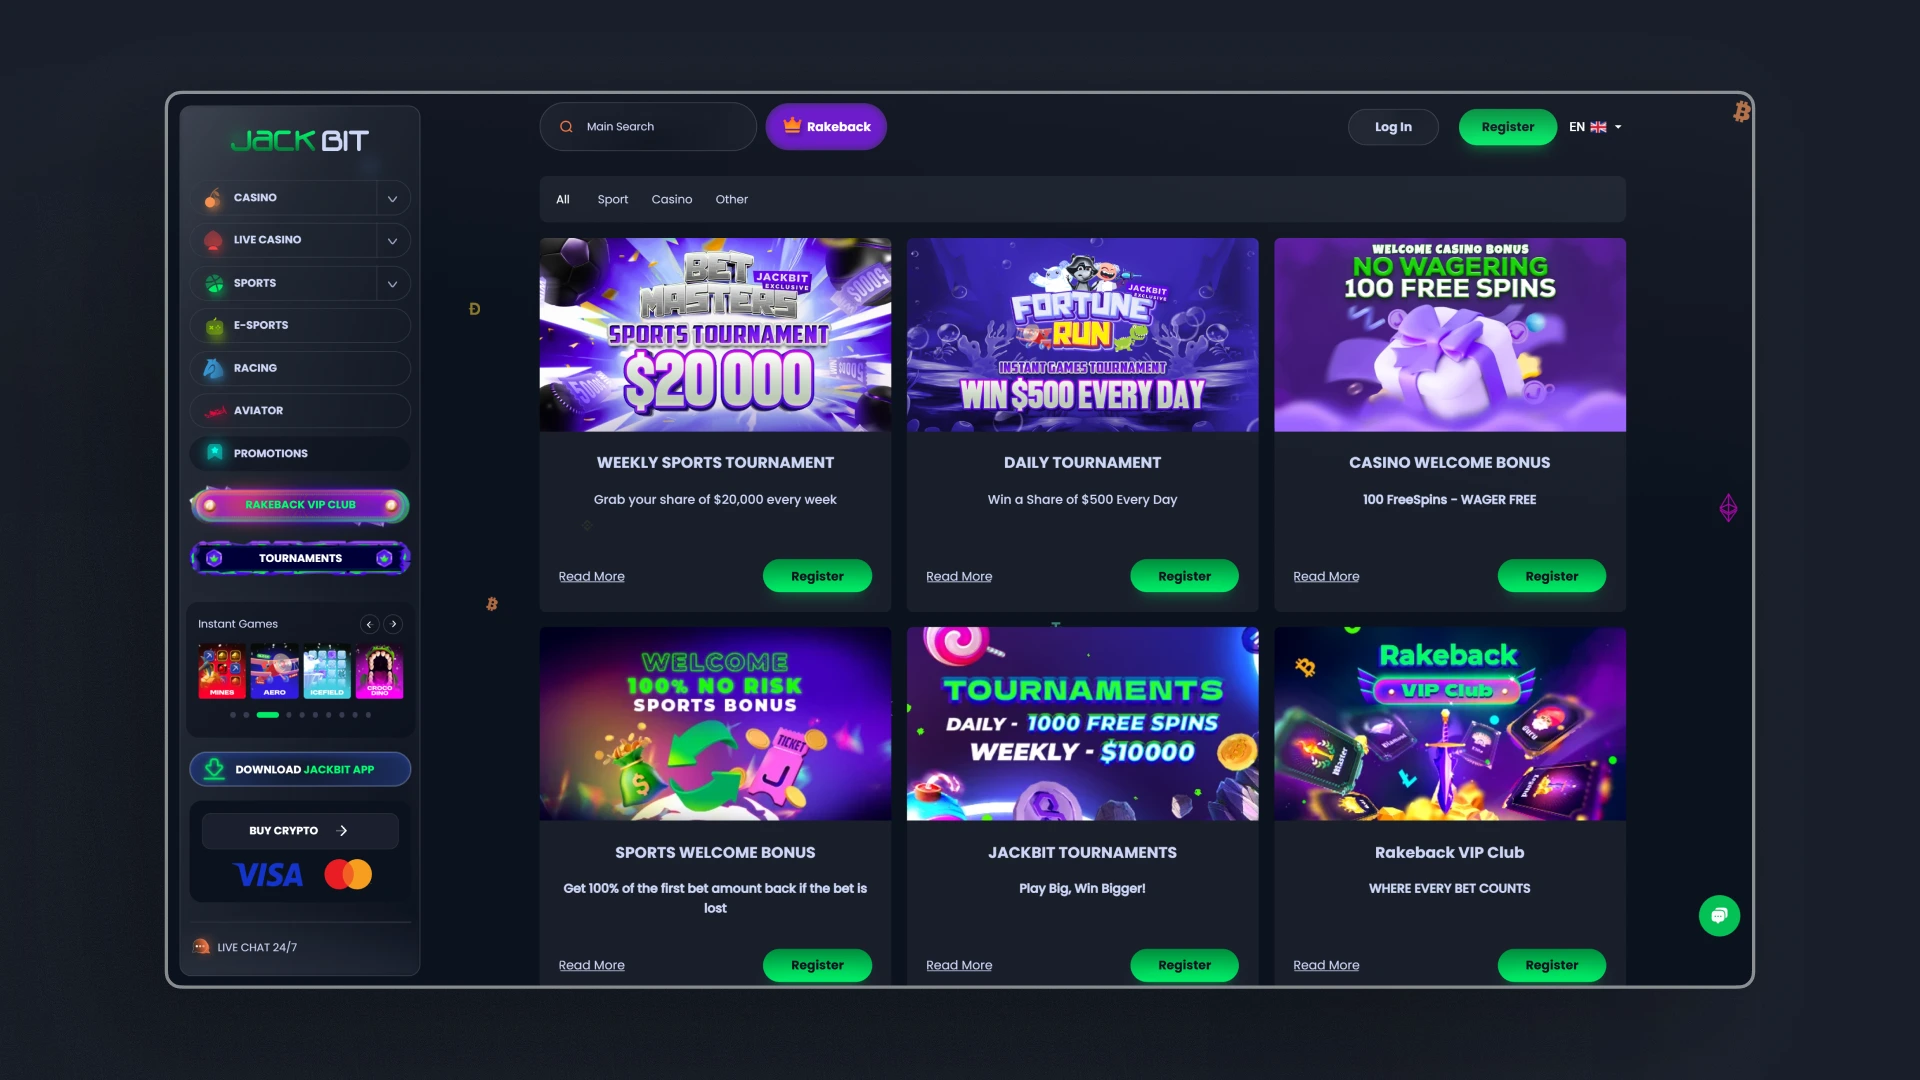Click the JackBit logo
This screenshot has width=1920, height=1080.
click(x=300, y=141)
